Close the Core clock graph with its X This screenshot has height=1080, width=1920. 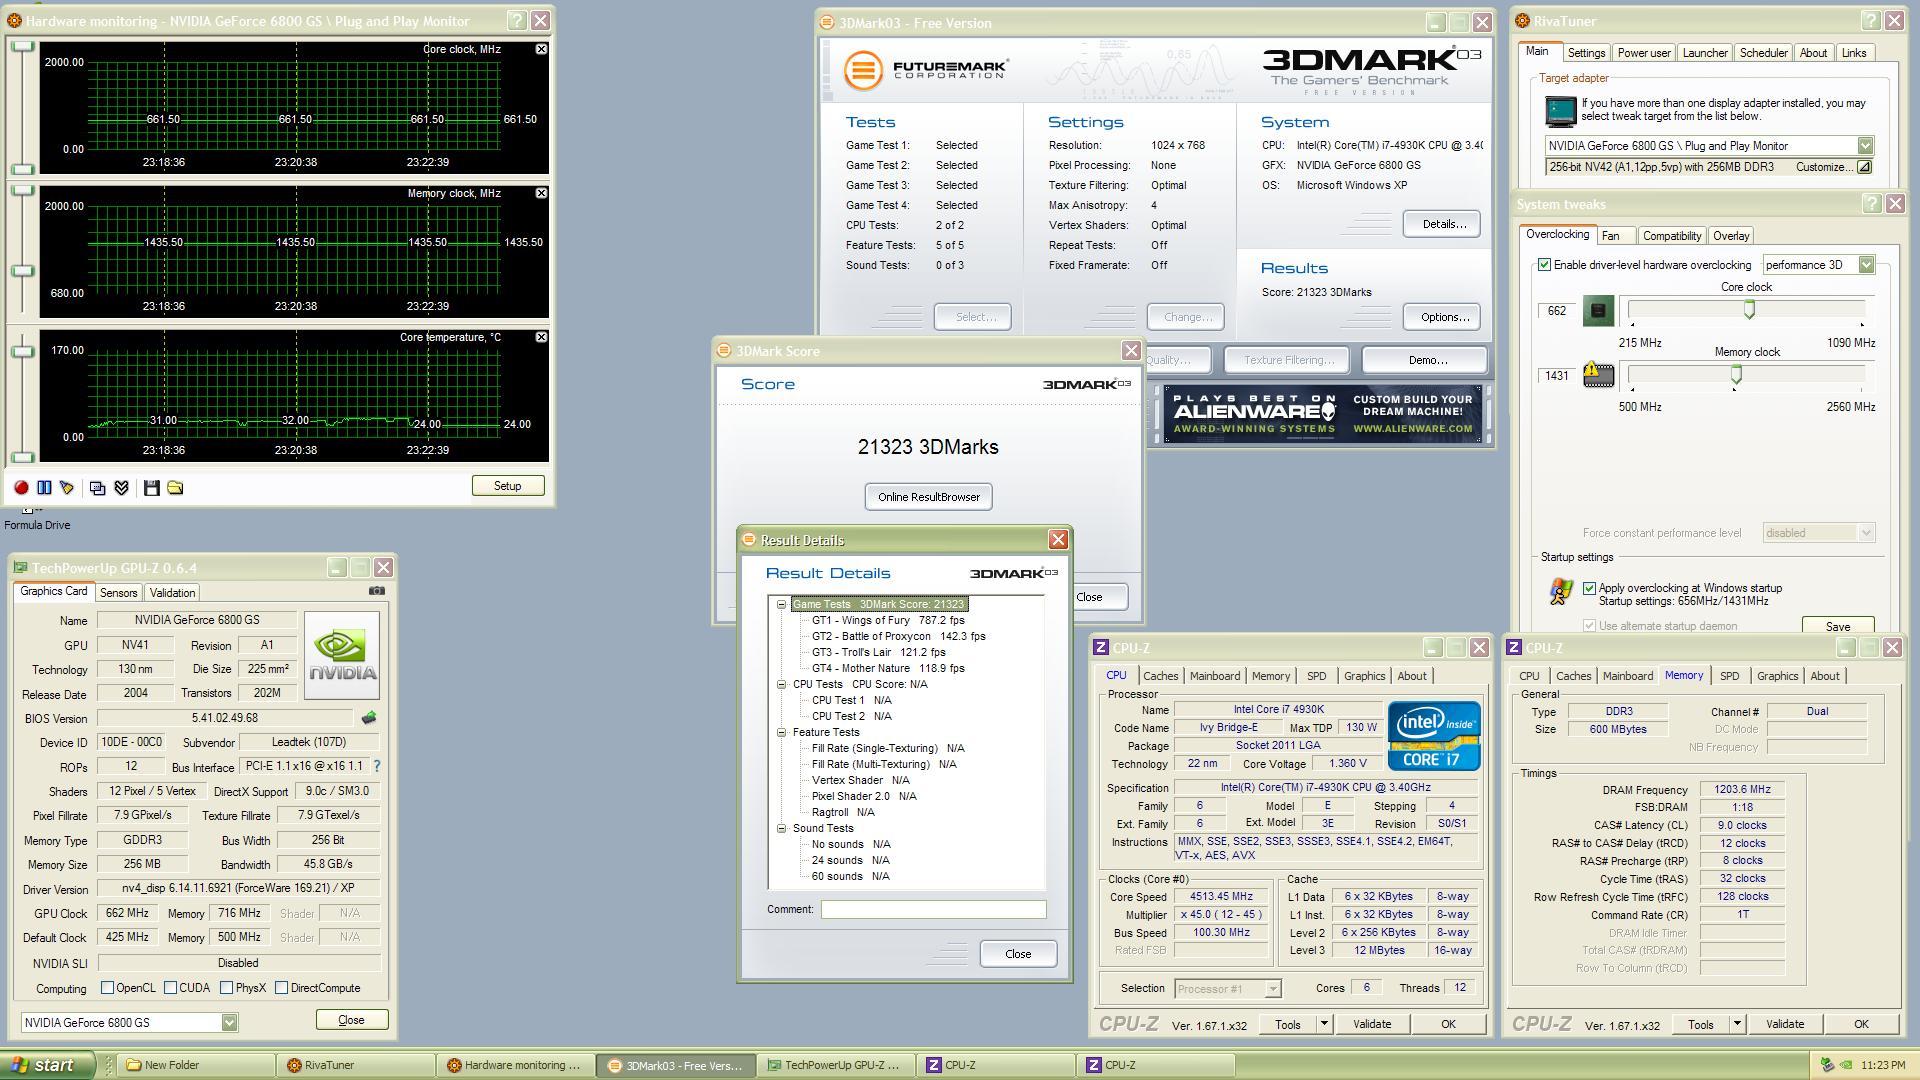(x=541, y=49)
